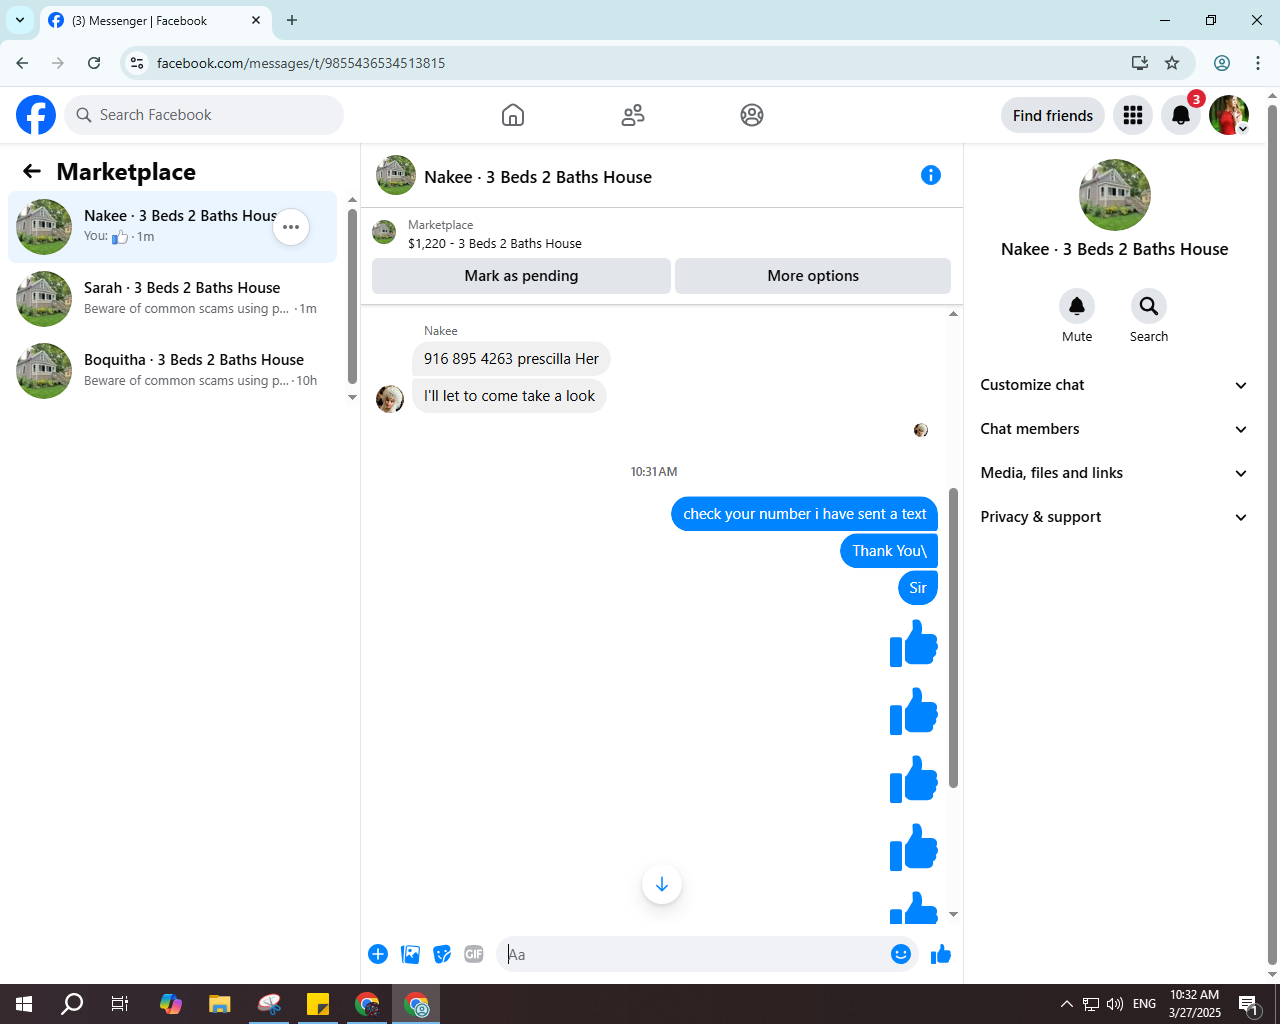Image resolution: width=1280 pixels, height=1024 pixels.
Task: Open the Facebook menu grid icon
Action: pos(1133,115)
